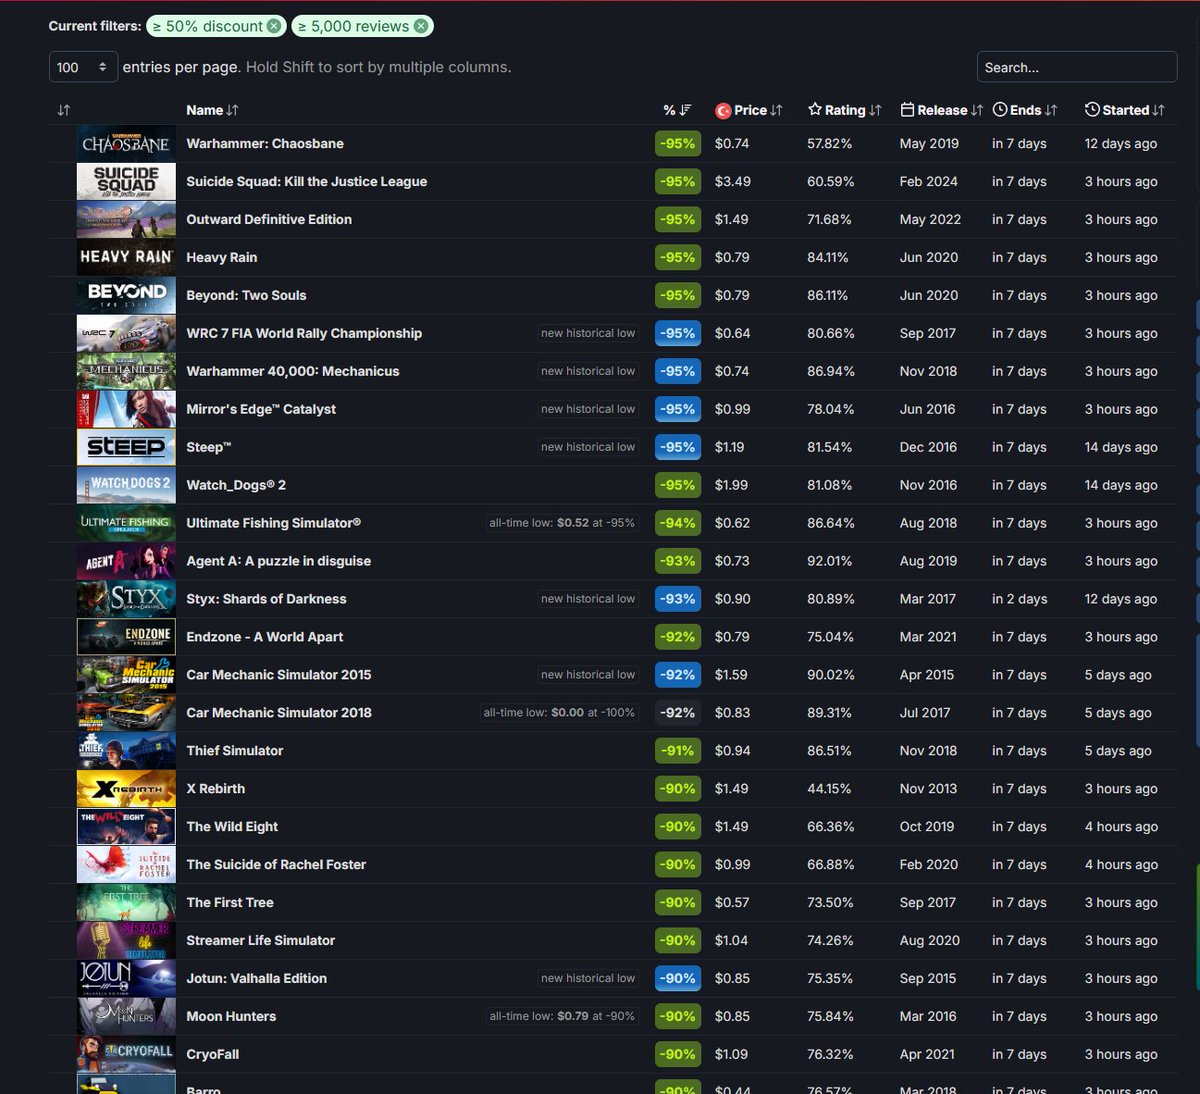Sort by the Price column
Viewport: 1200px width, 1094px height.
tap(749, 110)
